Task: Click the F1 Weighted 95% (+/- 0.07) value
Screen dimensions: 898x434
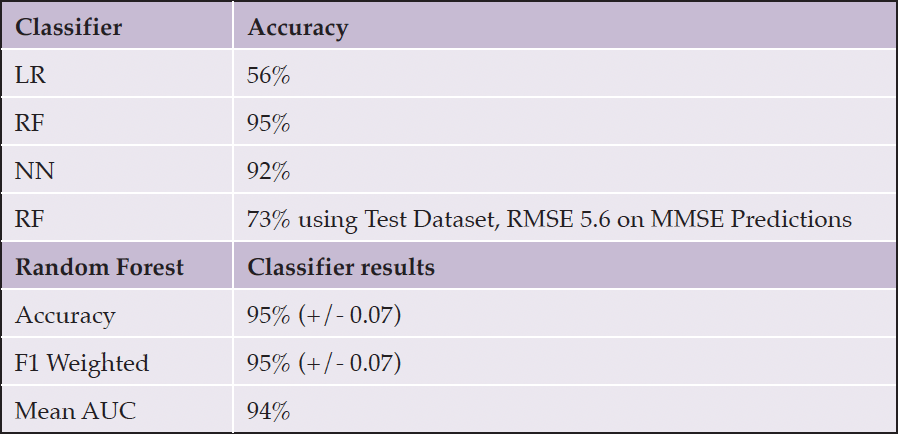Action: (324, 364)
